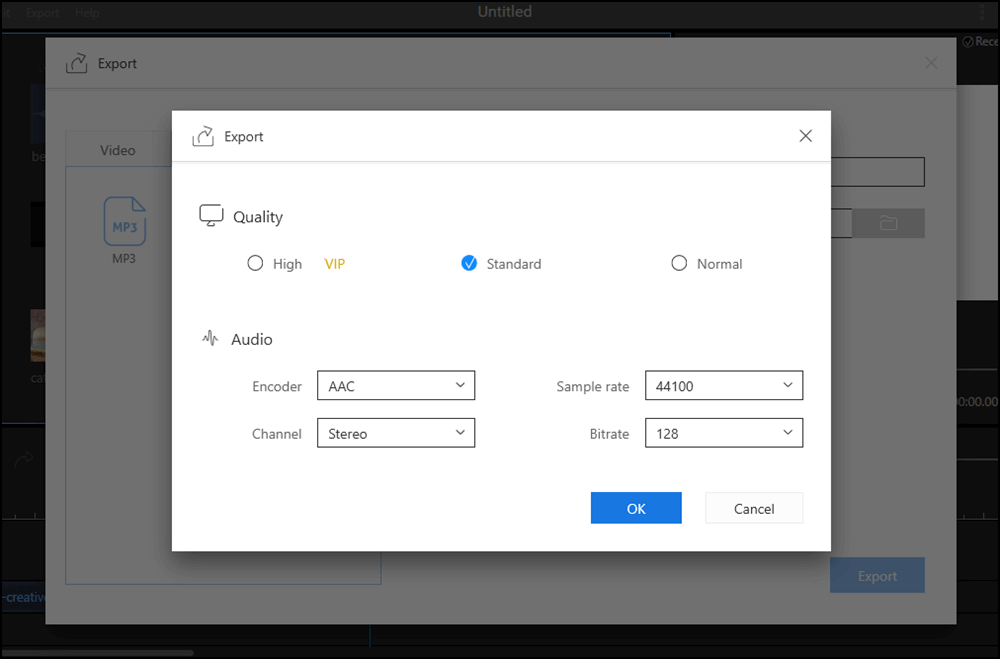
Task: Choose the Standard quality option
Action: (469, 264)
